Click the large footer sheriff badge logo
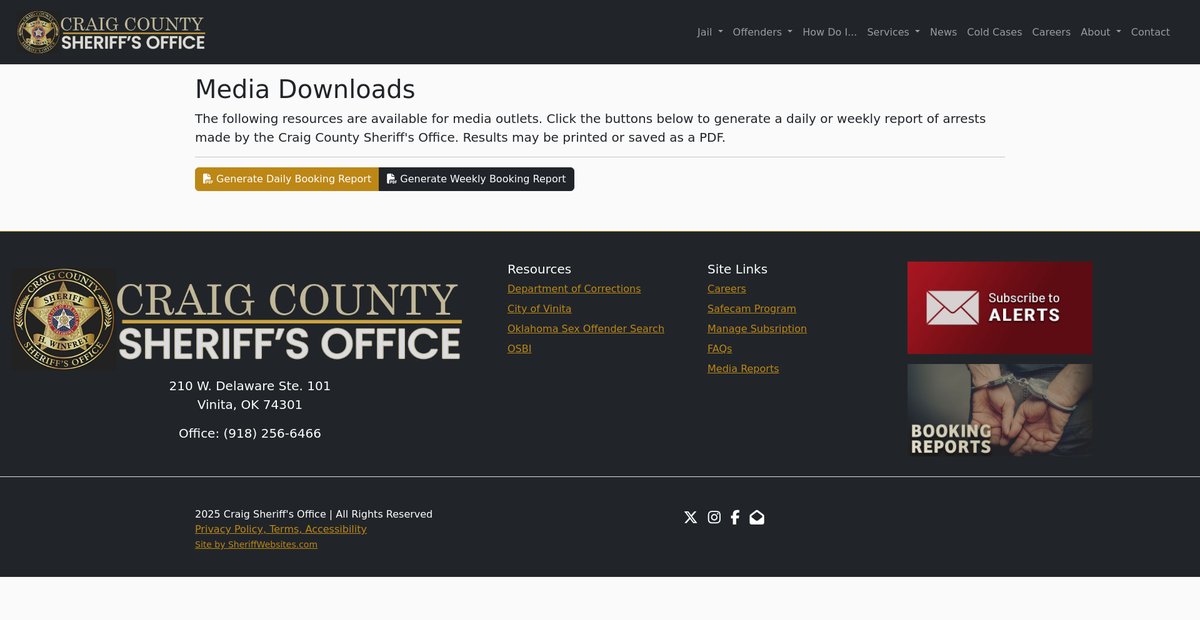This screenshot has width=1200, height=620. click(237, 320)
